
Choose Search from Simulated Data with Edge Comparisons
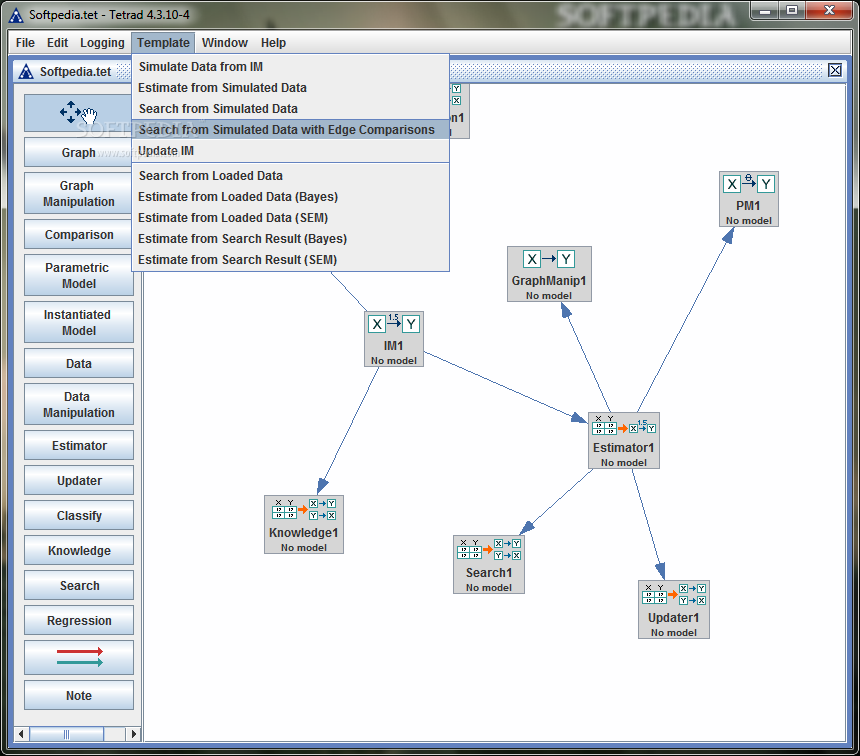click(x=291, y=129)
